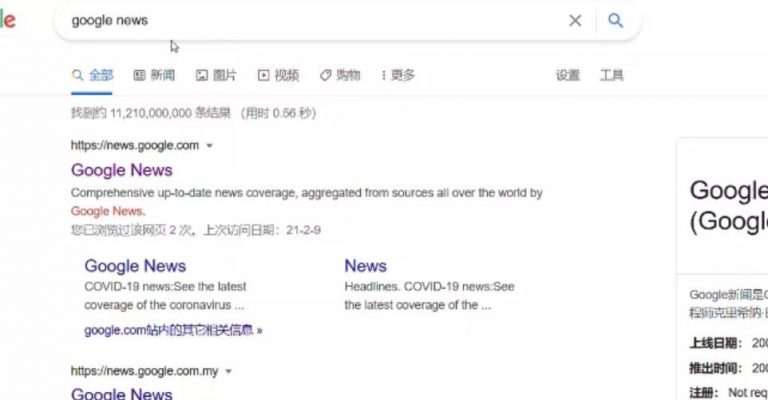Open the first Google News result title
This screenshot has width=768, height=400.
121,170
